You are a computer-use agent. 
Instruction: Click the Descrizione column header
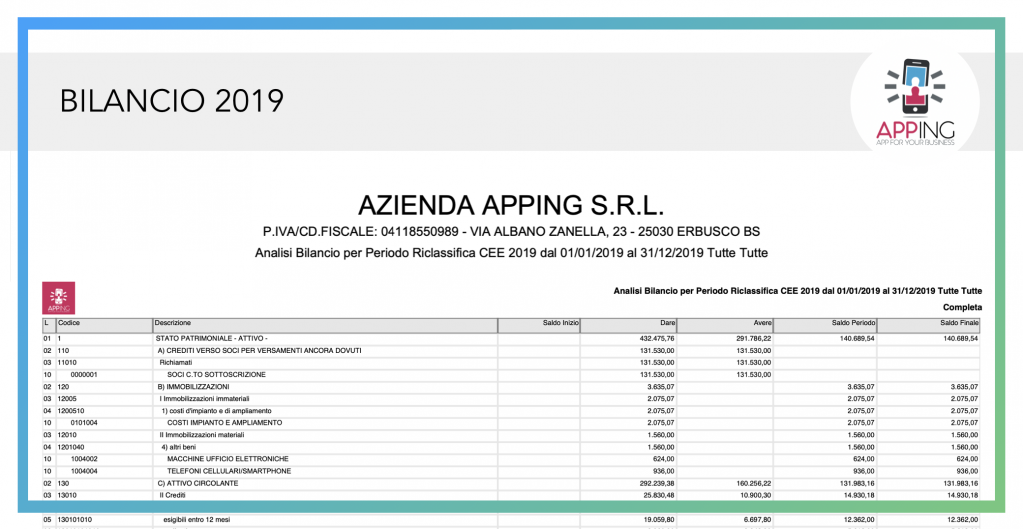[x=325, y=324]
